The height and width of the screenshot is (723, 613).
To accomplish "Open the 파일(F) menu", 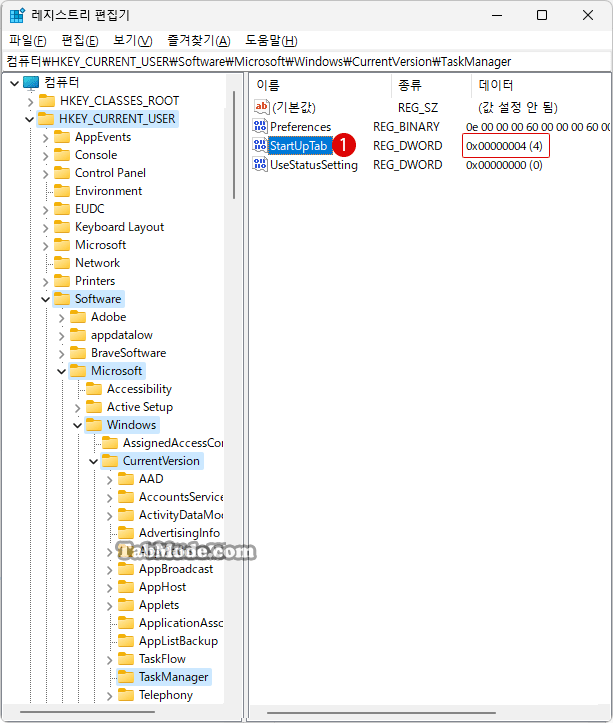I will 28,41.
